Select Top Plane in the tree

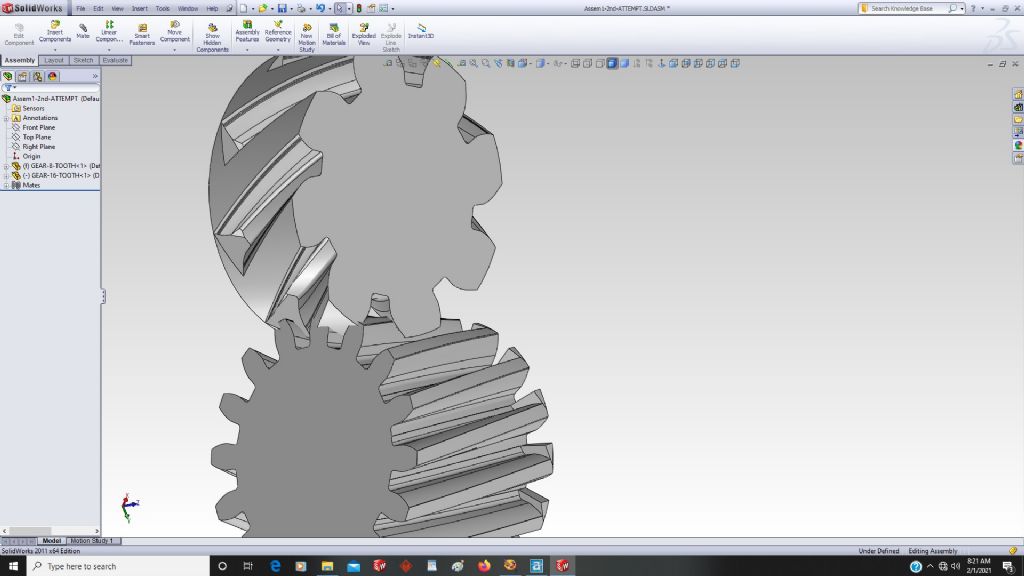(x=37, y=137)
